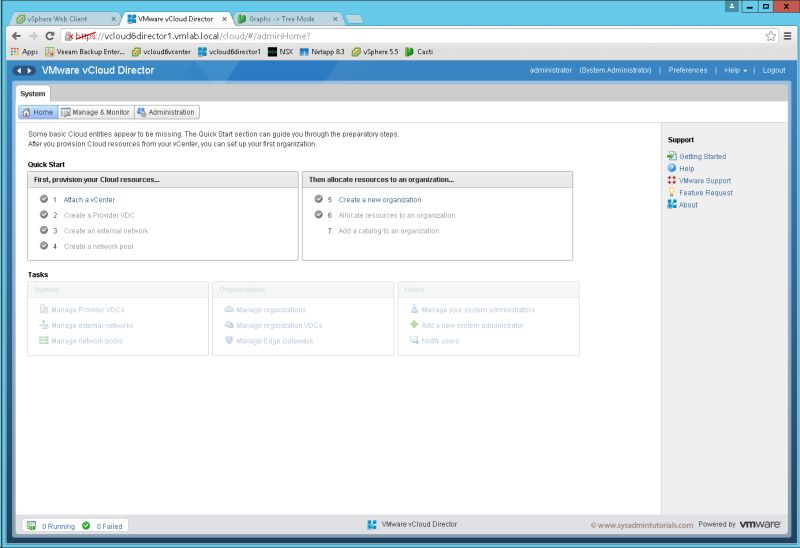
Task: Click Create a Provider VDC
Action: (99, 215)
